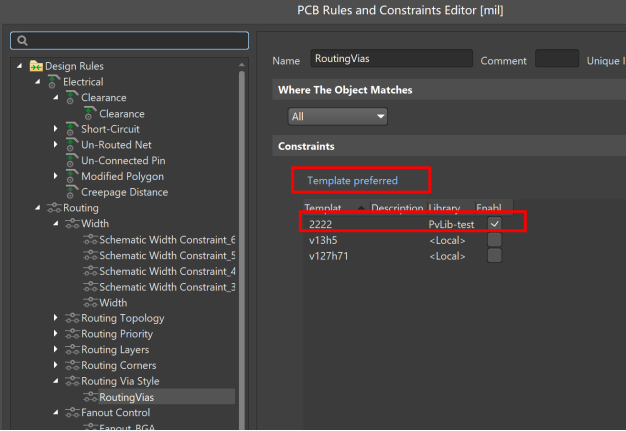Click the Creepage Distance rule icon
Screen dimensions: 626x431
pyautogui.click(x=71, y=192)
